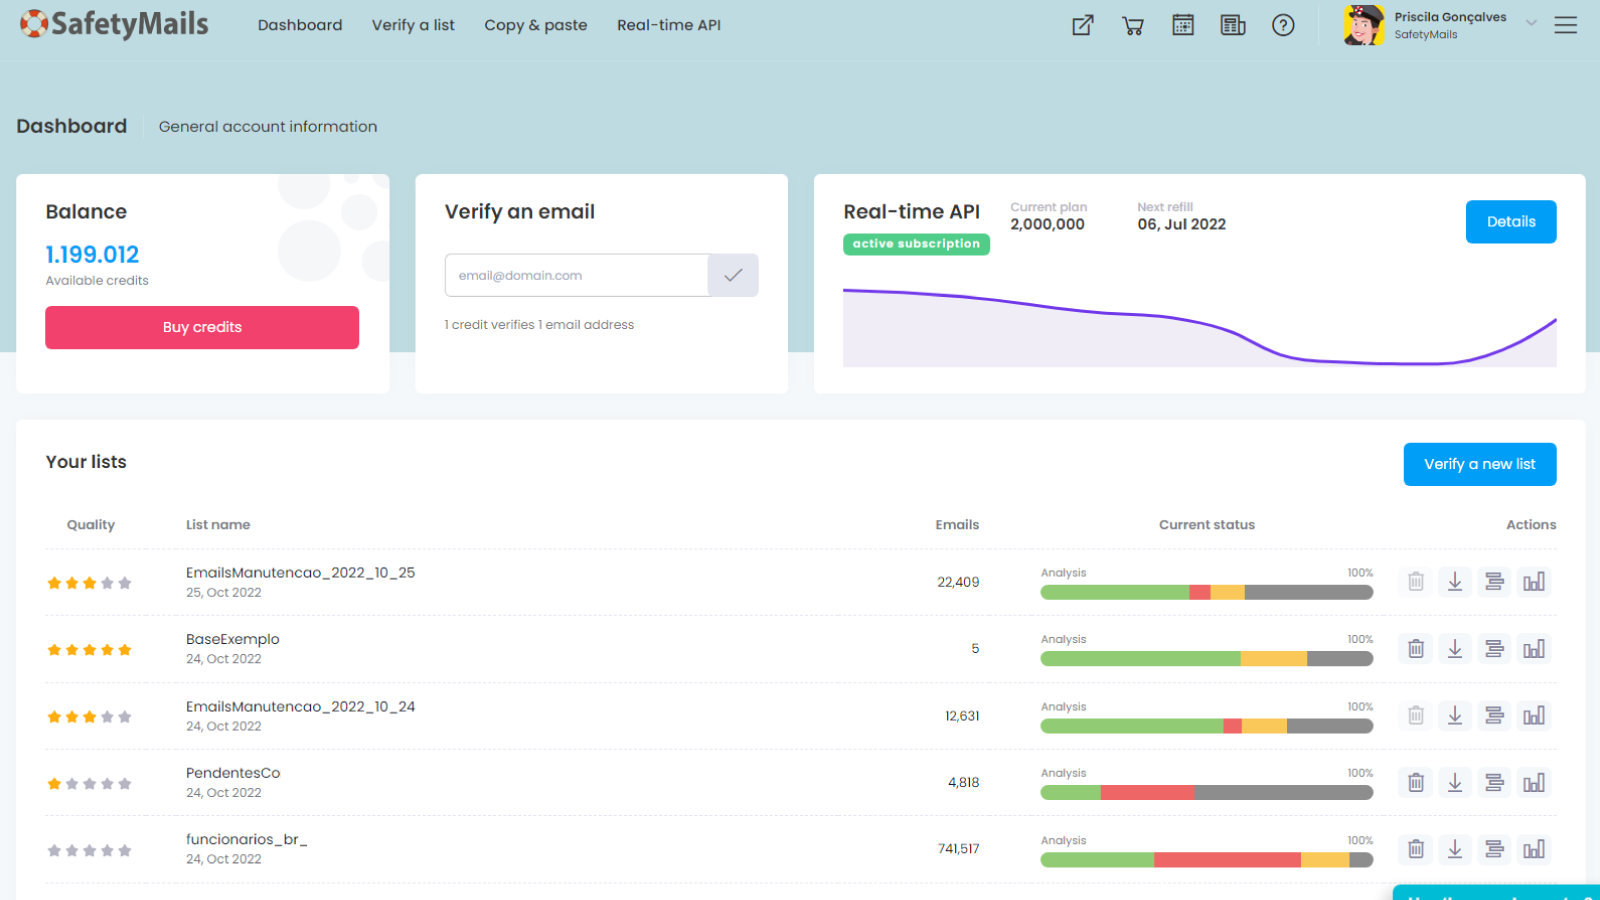Screen dimensions: 1600x900
Task: Open the help question mark icon
Action: coord(1282,26)
